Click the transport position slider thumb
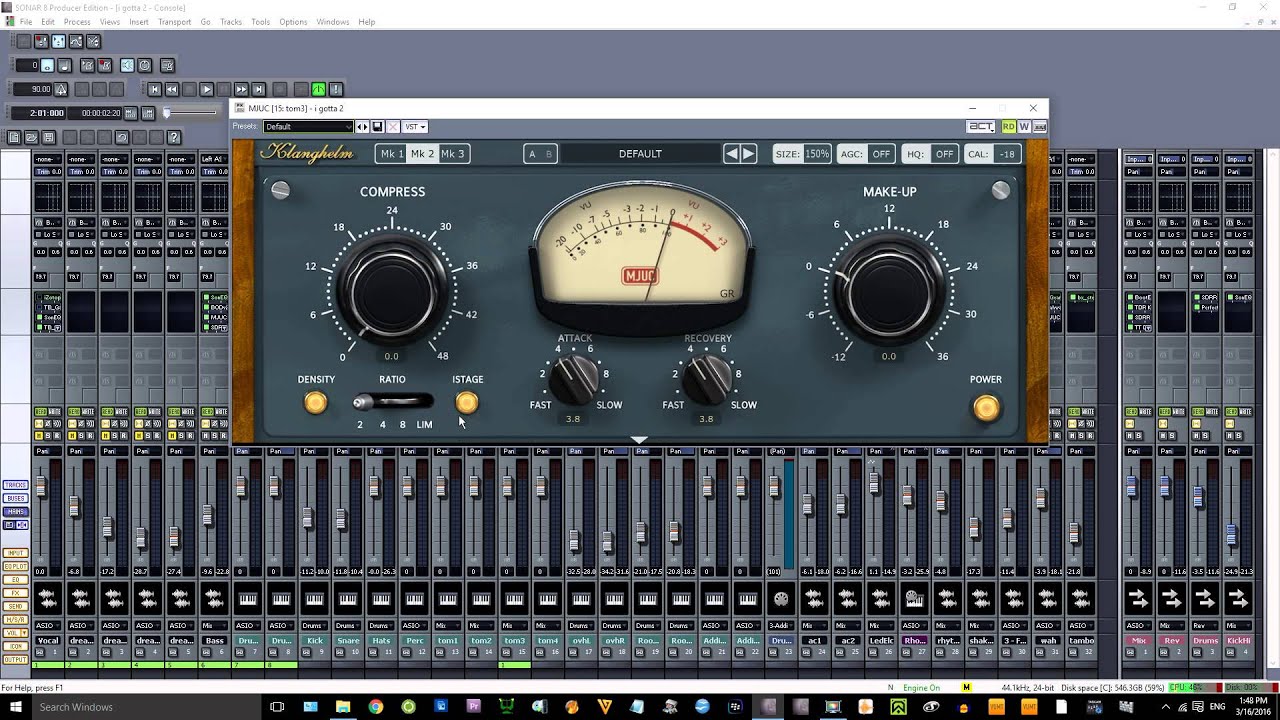Viewport: 1280px width, 720px height. [167, 113]
